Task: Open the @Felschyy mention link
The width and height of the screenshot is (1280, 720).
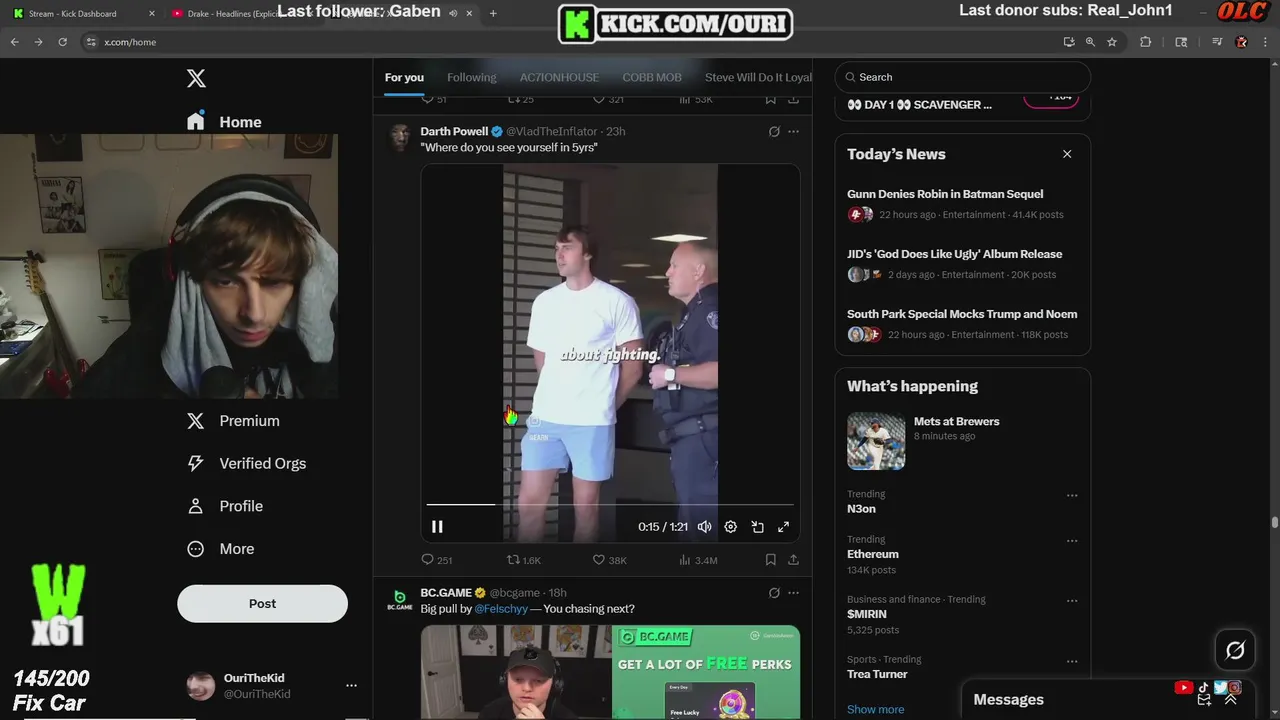Action: (501, 608)
